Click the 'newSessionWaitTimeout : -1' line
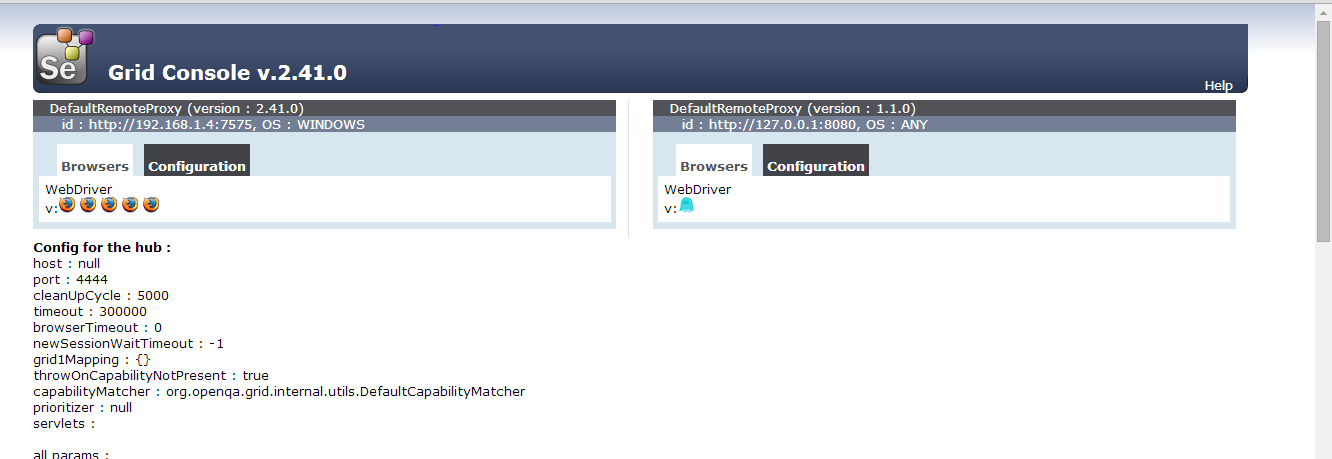1332x459 pixels. (129, 343)
